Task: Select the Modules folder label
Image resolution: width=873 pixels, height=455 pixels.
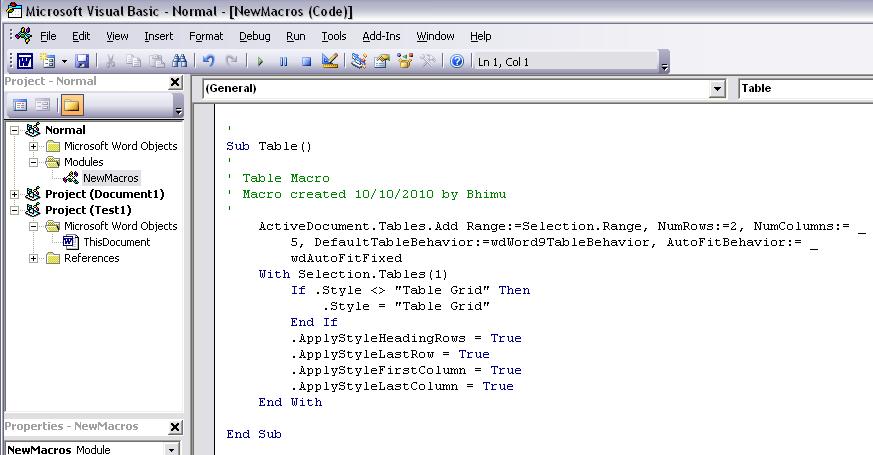Action: point(84,162)
